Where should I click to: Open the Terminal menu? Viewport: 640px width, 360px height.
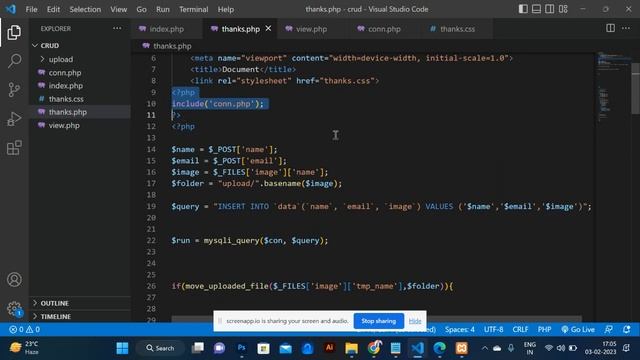193,9
